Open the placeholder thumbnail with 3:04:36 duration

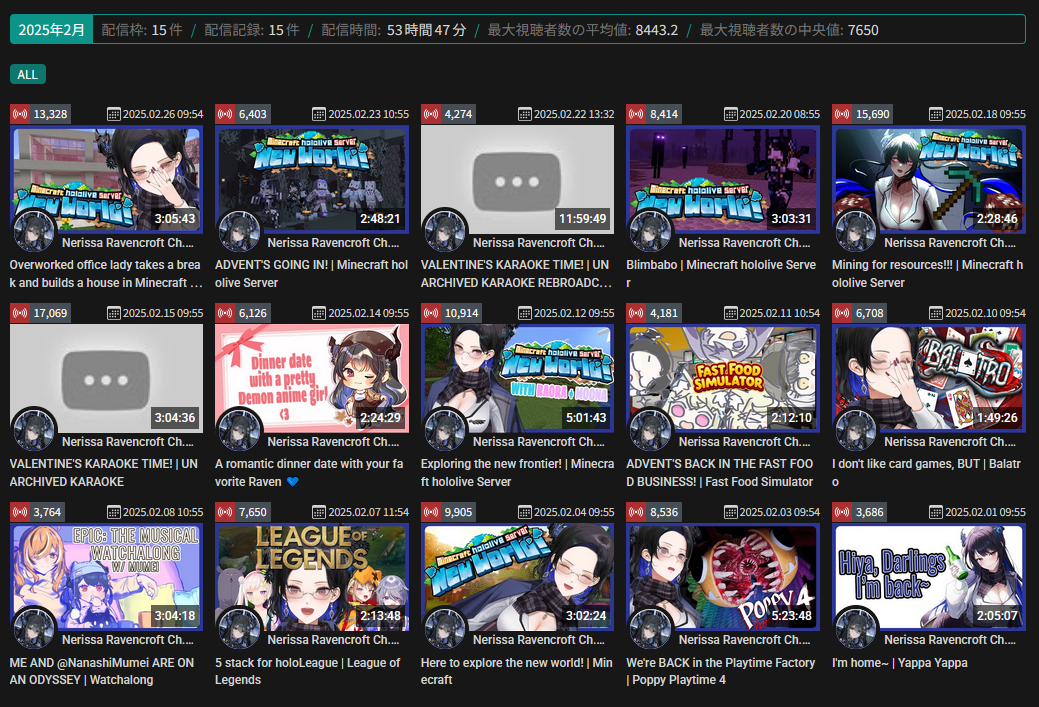[107, 378]
